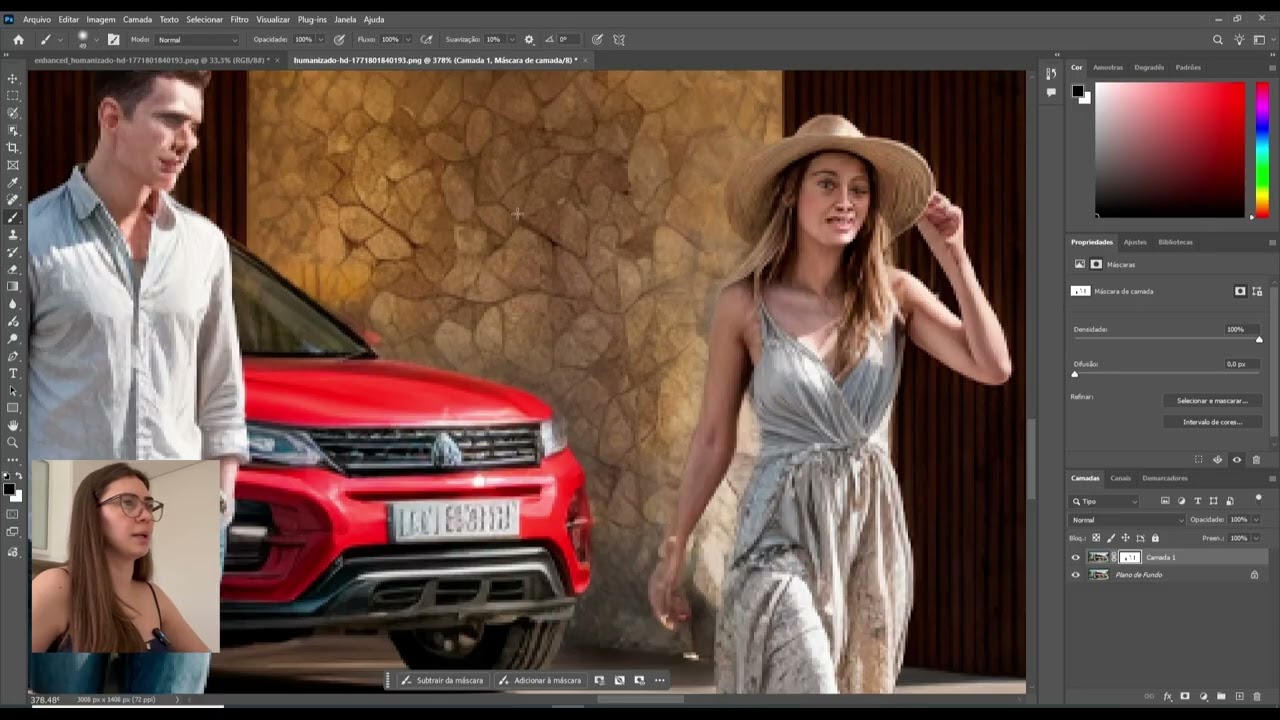
Task: Create new fill or adjustment layer
Action: [x=1204, y=696]
